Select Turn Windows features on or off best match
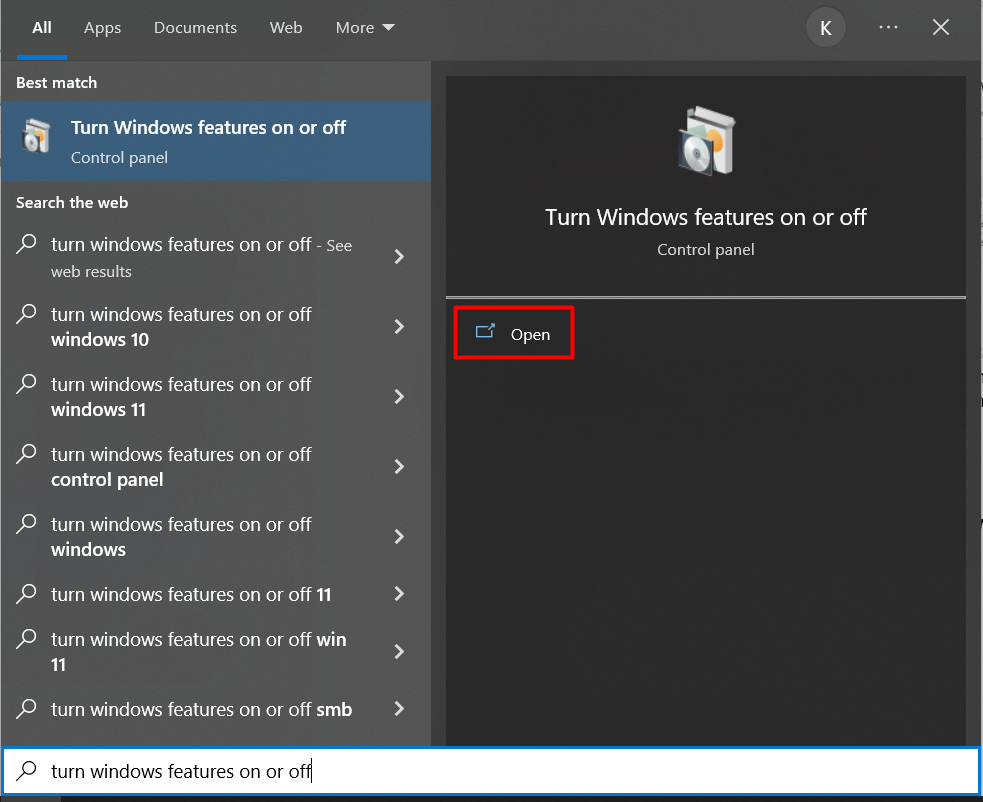 point(216,141)
